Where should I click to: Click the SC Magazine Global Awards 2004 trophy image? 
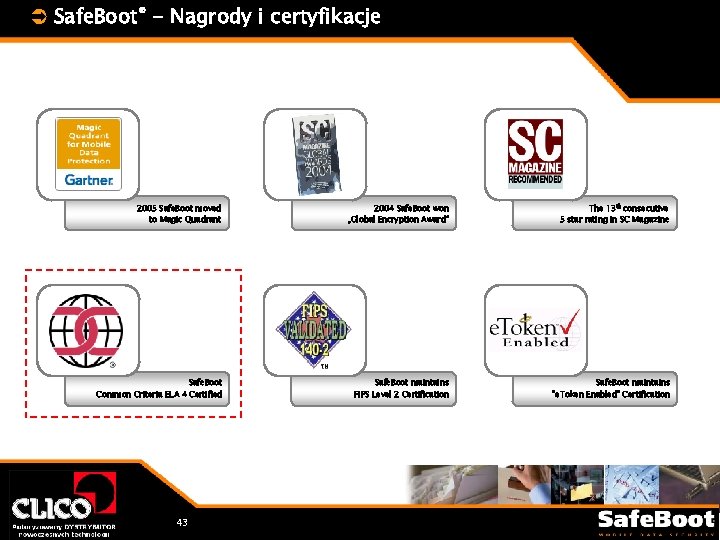point(317,154)
